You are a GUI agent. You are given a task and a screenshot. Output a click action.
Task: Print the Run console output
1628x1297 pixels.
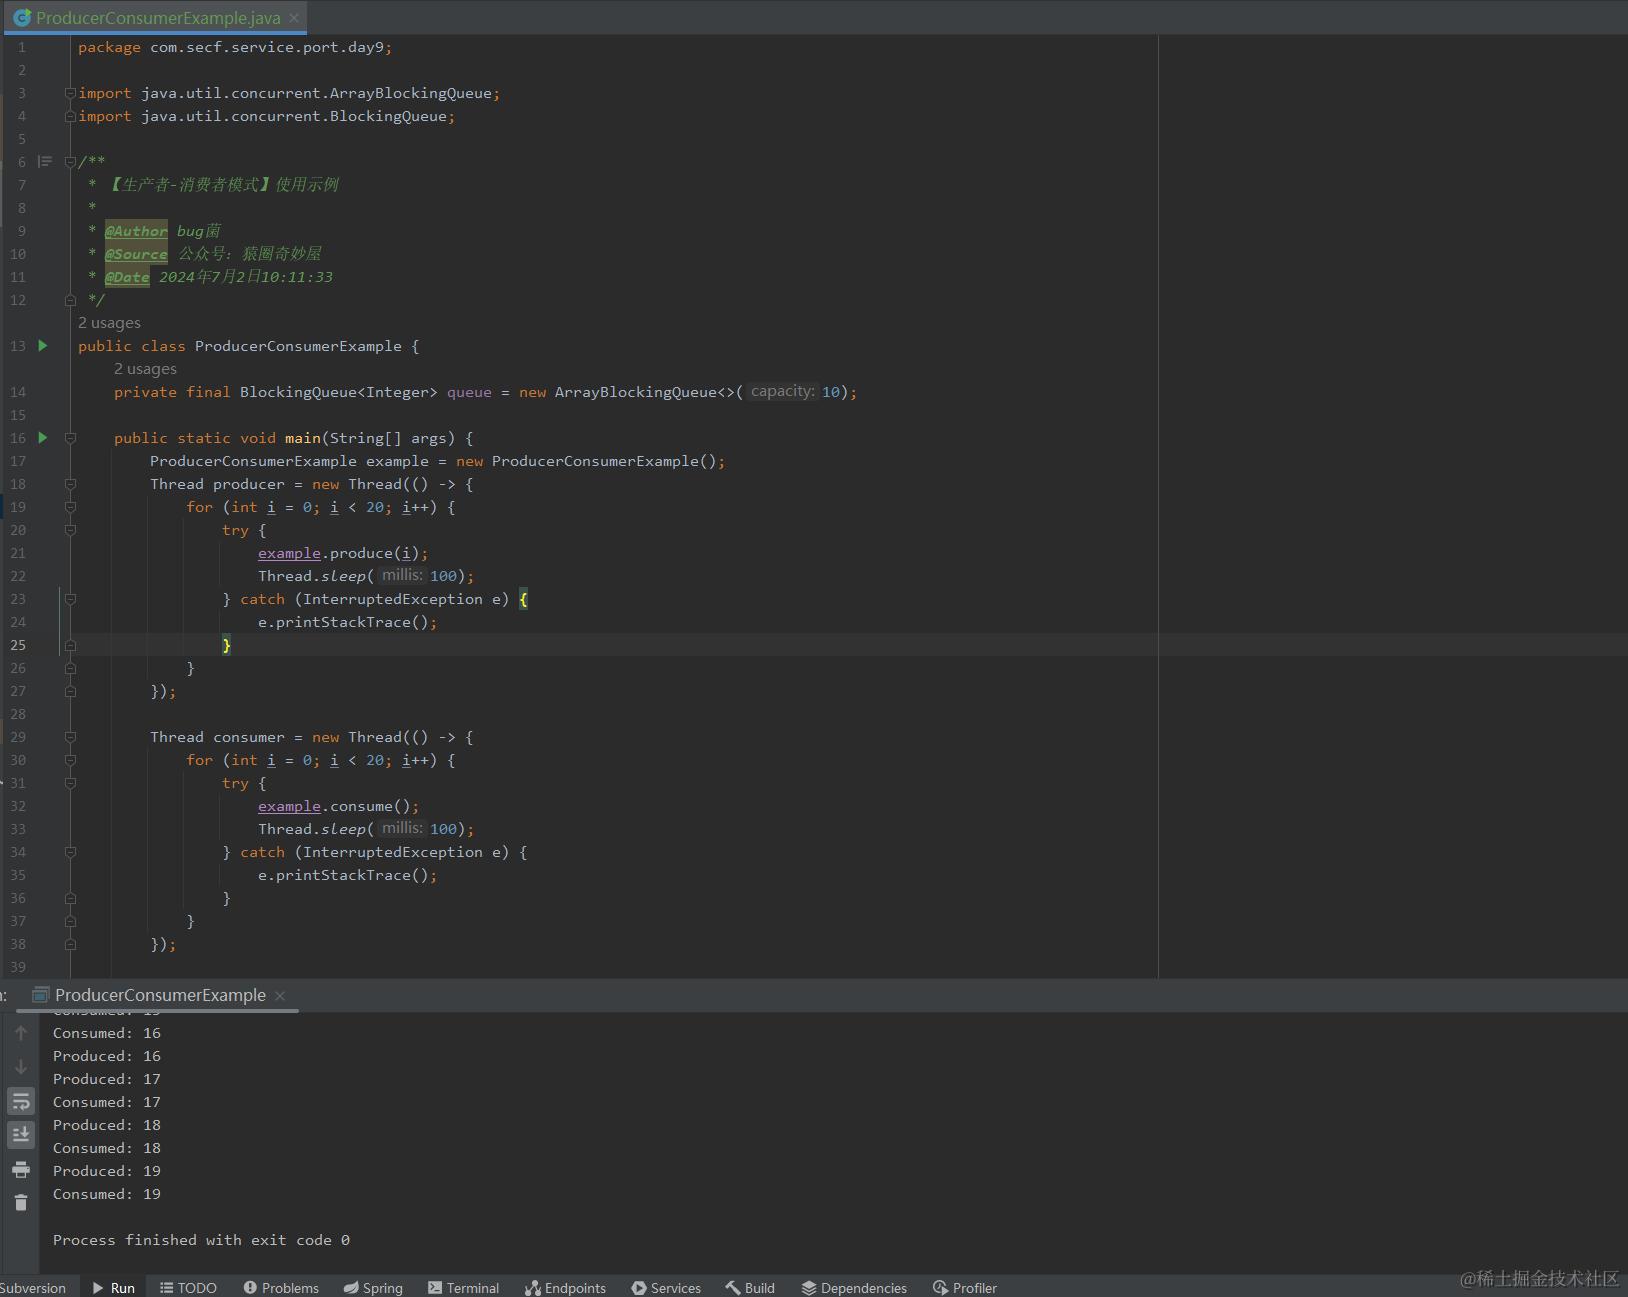tap(21, 1169)
